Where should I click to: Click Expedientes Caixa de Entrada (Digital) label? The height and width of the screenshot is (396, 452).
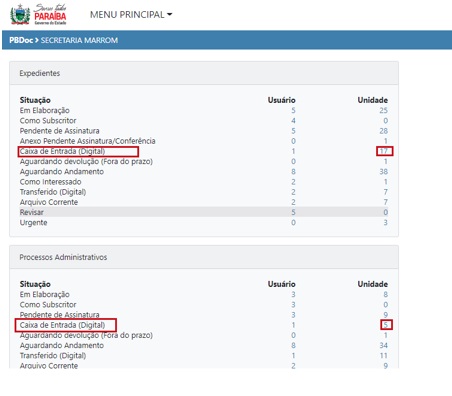pyautogui.click(x=62, y=151)
